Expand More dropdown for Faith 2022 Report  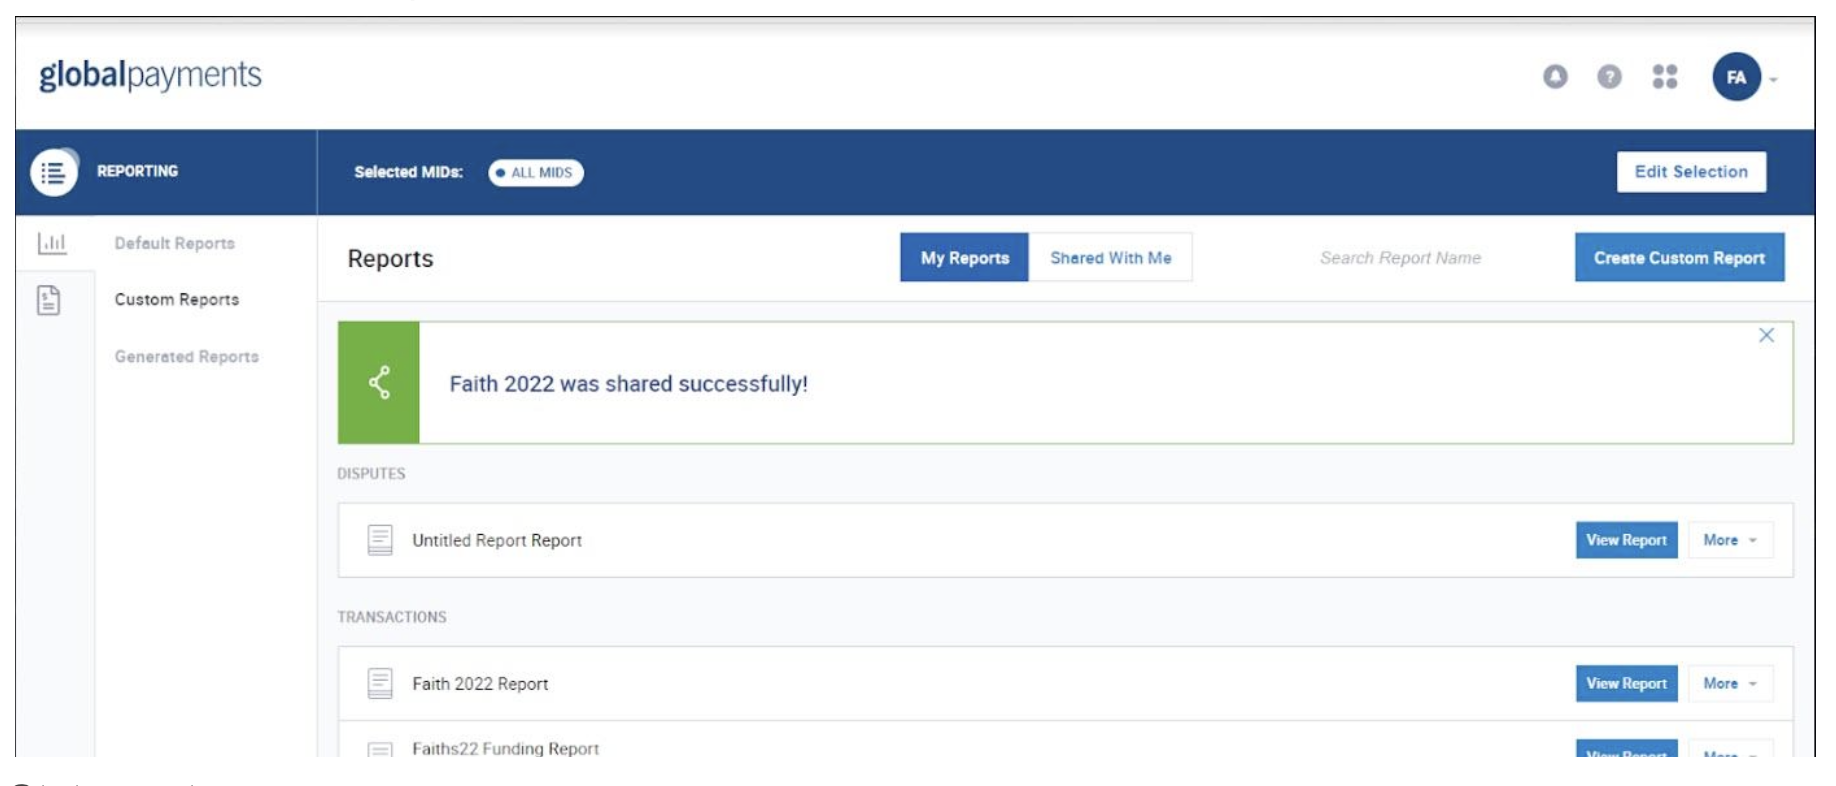[1729, 684]
